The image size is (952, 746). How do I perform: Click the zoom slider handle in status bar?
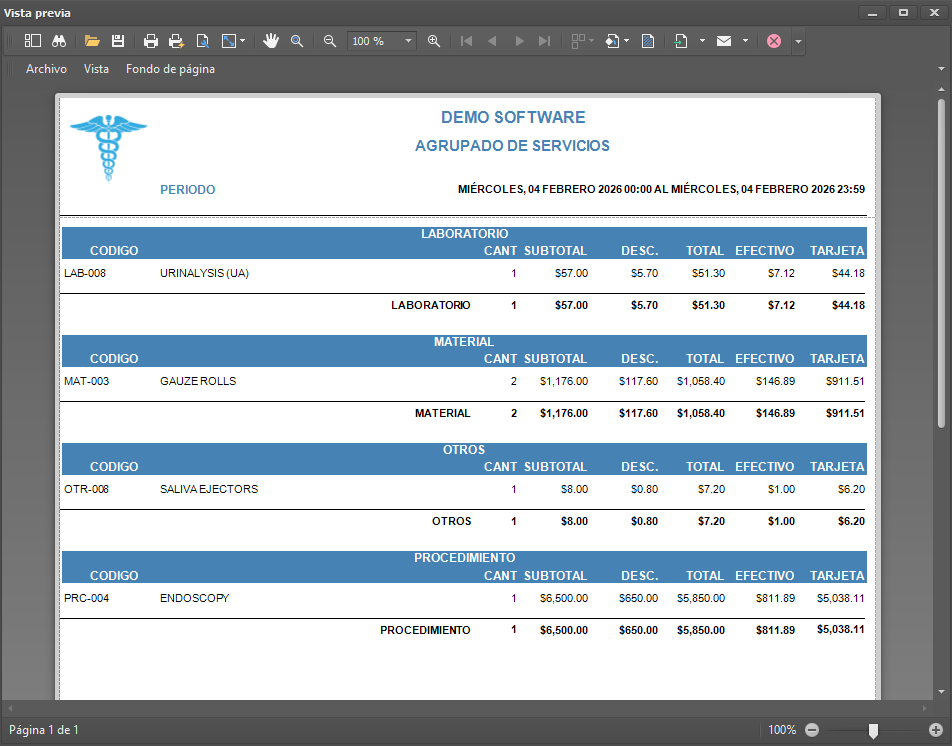pos(873,731)
